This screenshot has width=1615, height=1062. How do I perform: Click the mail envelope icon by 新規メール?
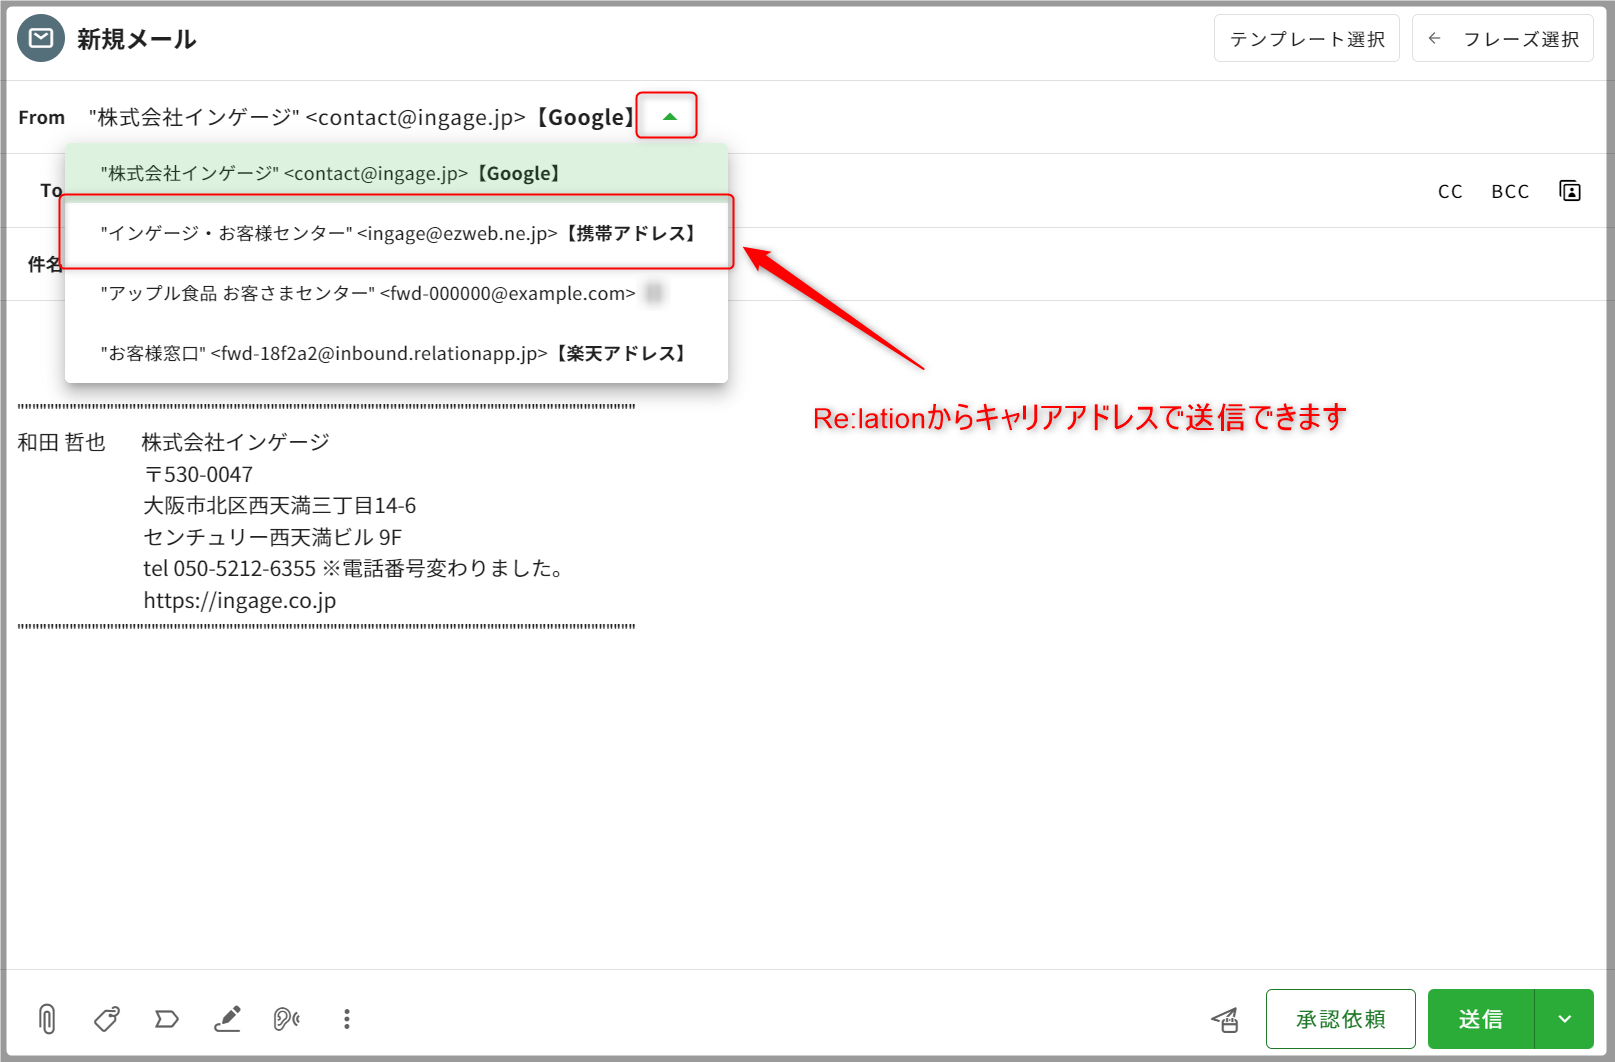(41, 39)
